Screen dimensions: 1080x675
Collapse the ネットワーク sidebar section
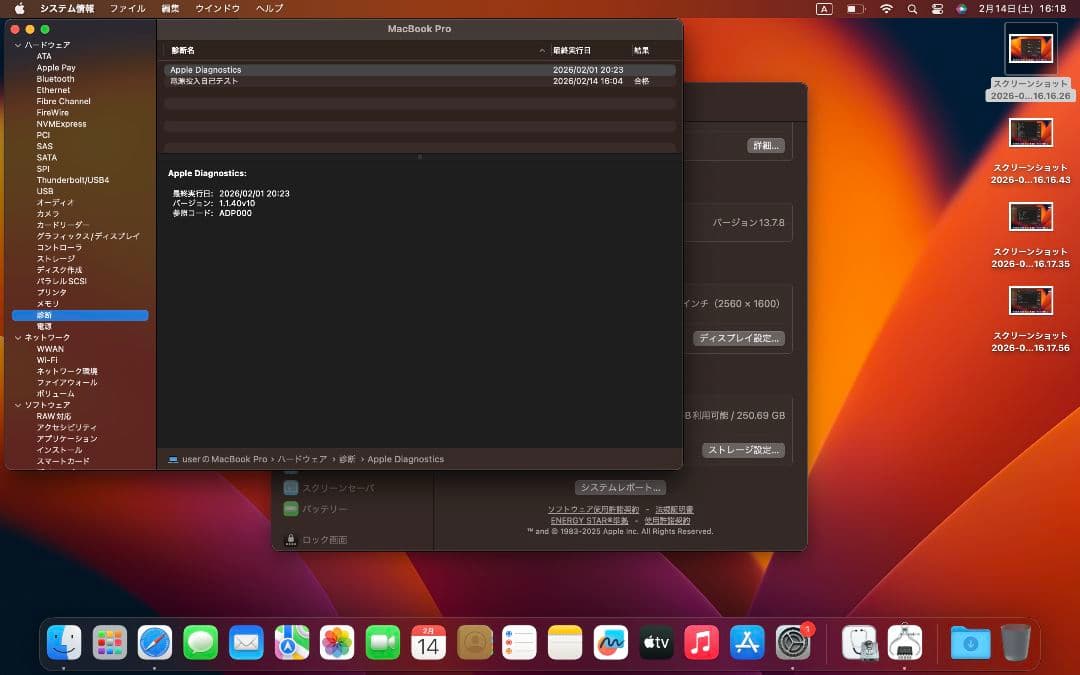pos(16,337)
